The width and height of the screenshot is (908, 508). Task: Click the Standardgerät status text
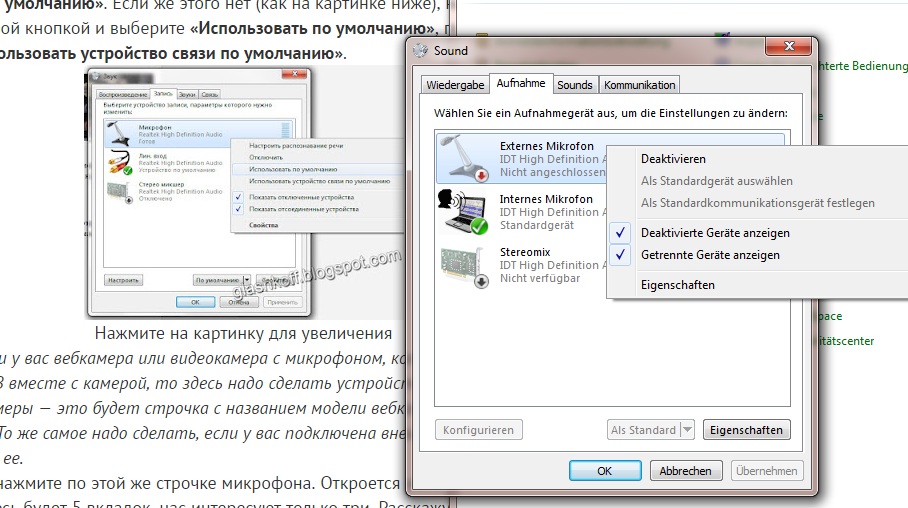(x=537, y=225)
